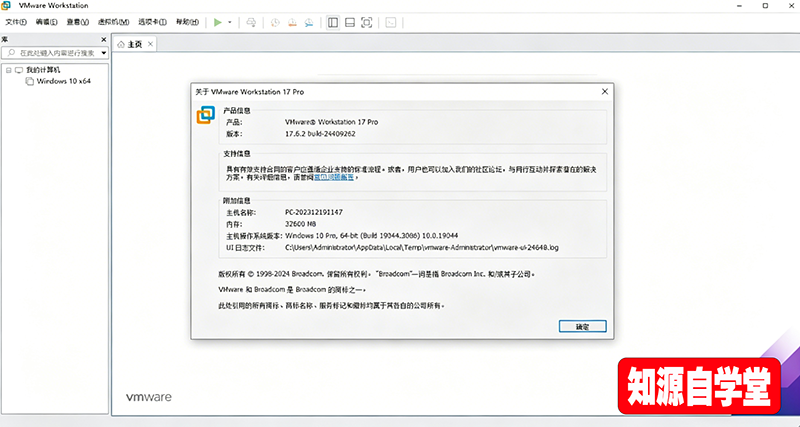Click the green Power On play button
This screenshot has height=427, width=800.
(218, 21)
